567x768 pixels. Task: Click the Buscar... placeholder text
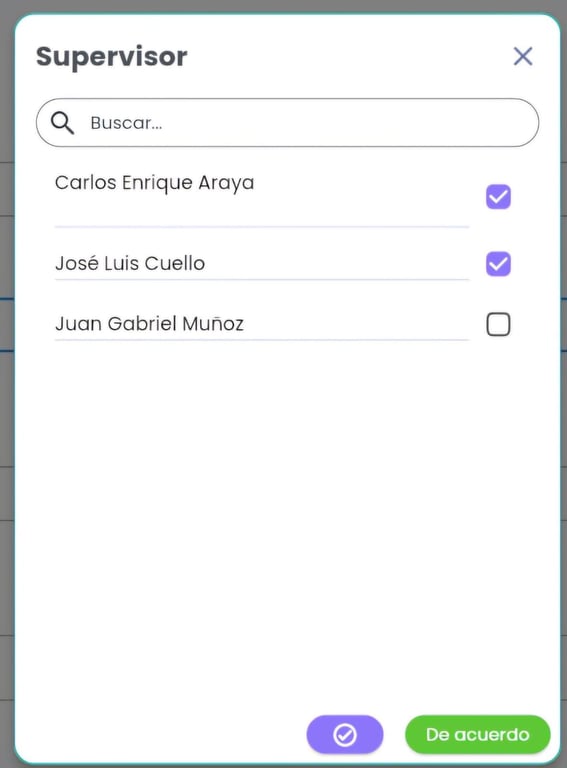click(126, 123)
